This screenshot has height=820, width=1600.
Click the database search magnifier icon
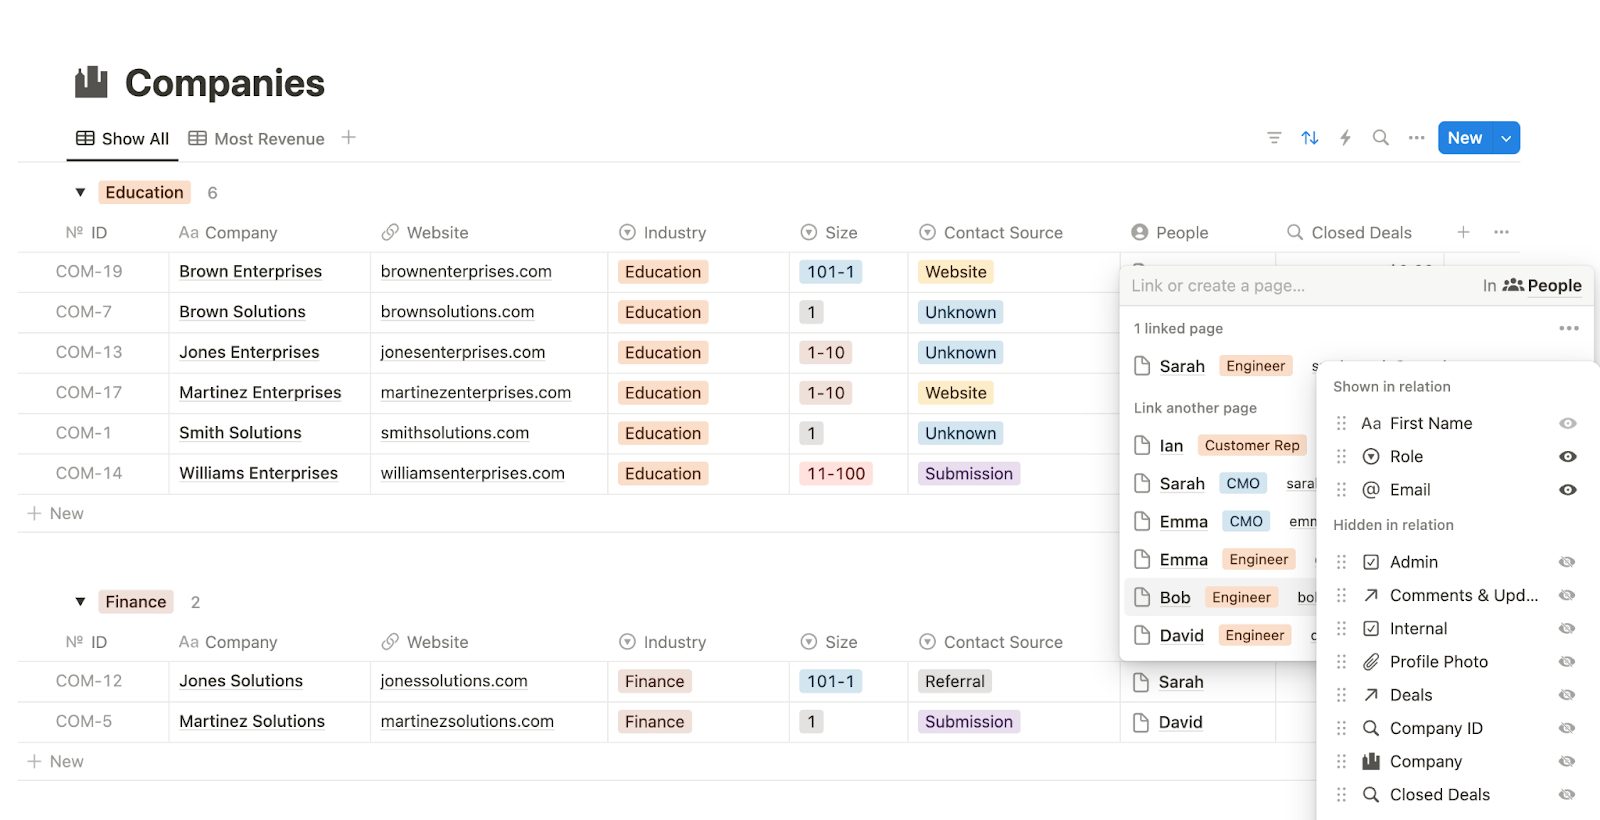point(1381,138)
